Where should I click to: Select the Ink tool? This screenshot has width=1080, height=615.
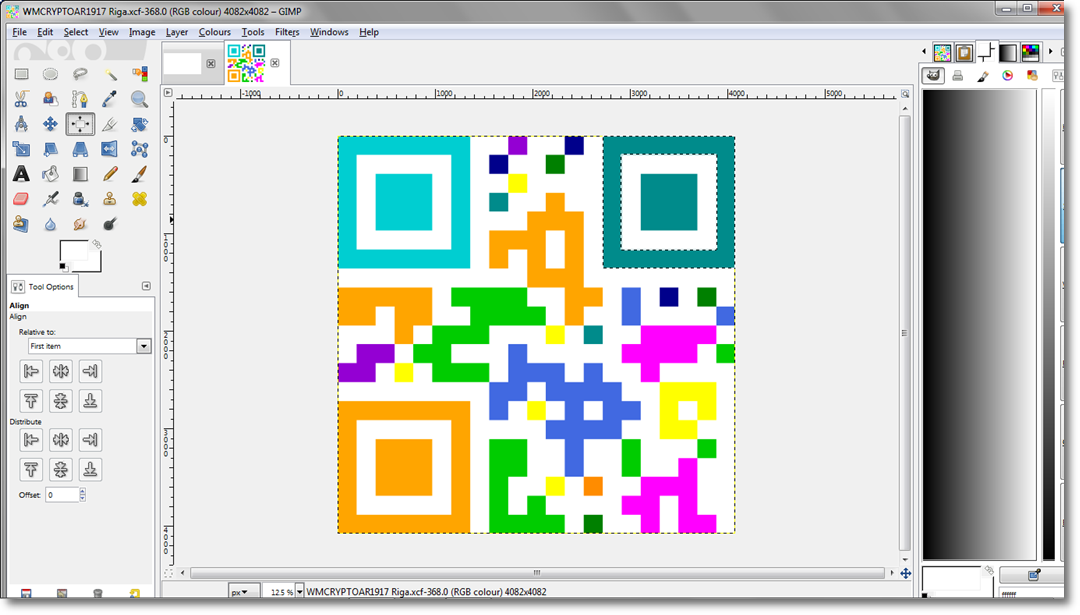point(80,199)
